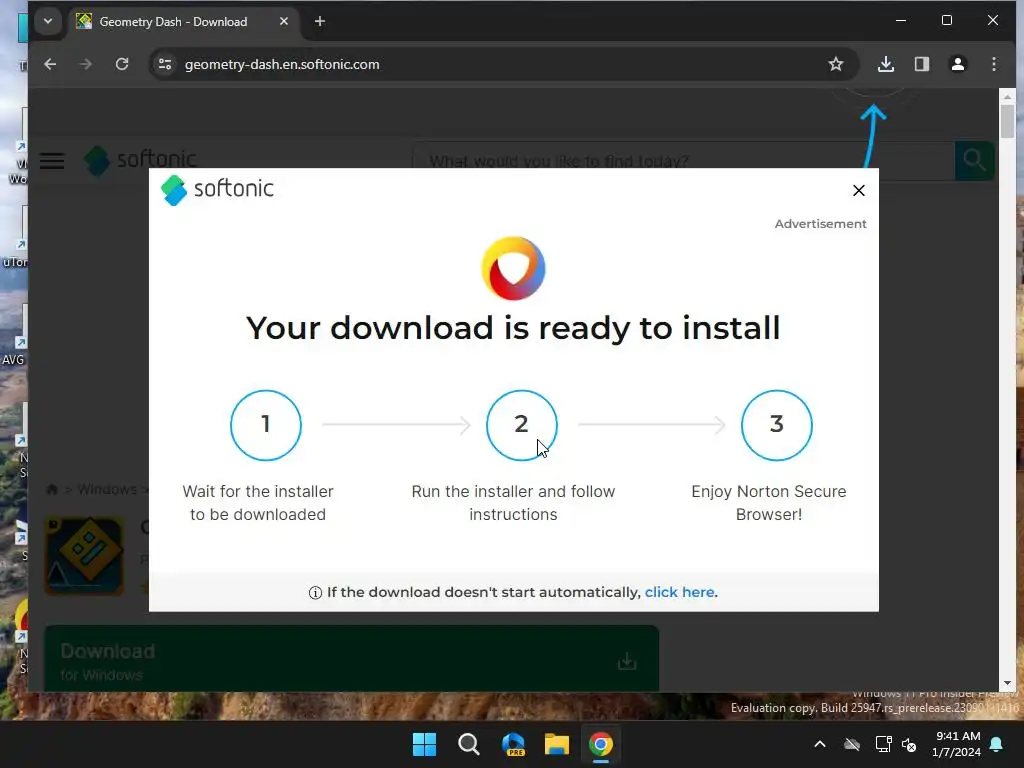Open the Chrome profile menu

click(x=957, y=64)
